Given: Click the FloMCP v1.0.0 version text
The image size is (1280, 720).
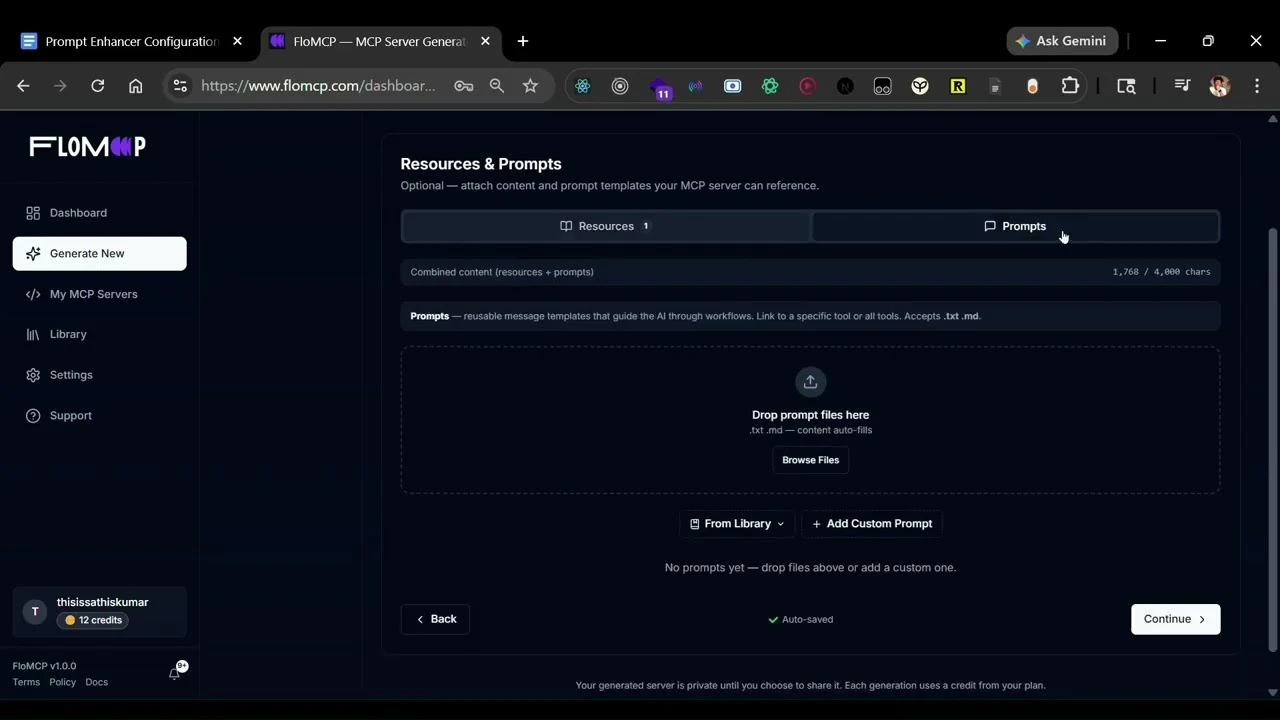Looking at the screenshot, I should (44, 666).
